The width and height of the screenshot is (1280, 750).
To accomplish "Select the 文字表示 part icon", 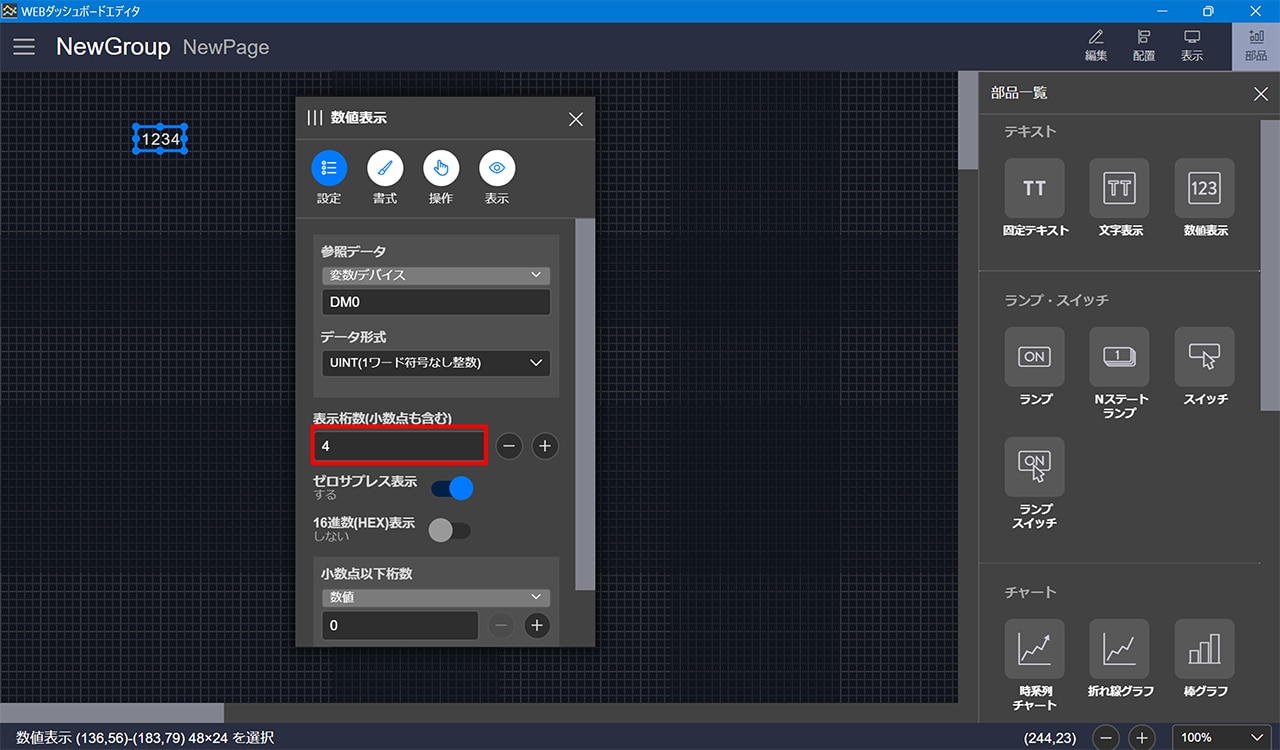I will (x=1119, y=188).
